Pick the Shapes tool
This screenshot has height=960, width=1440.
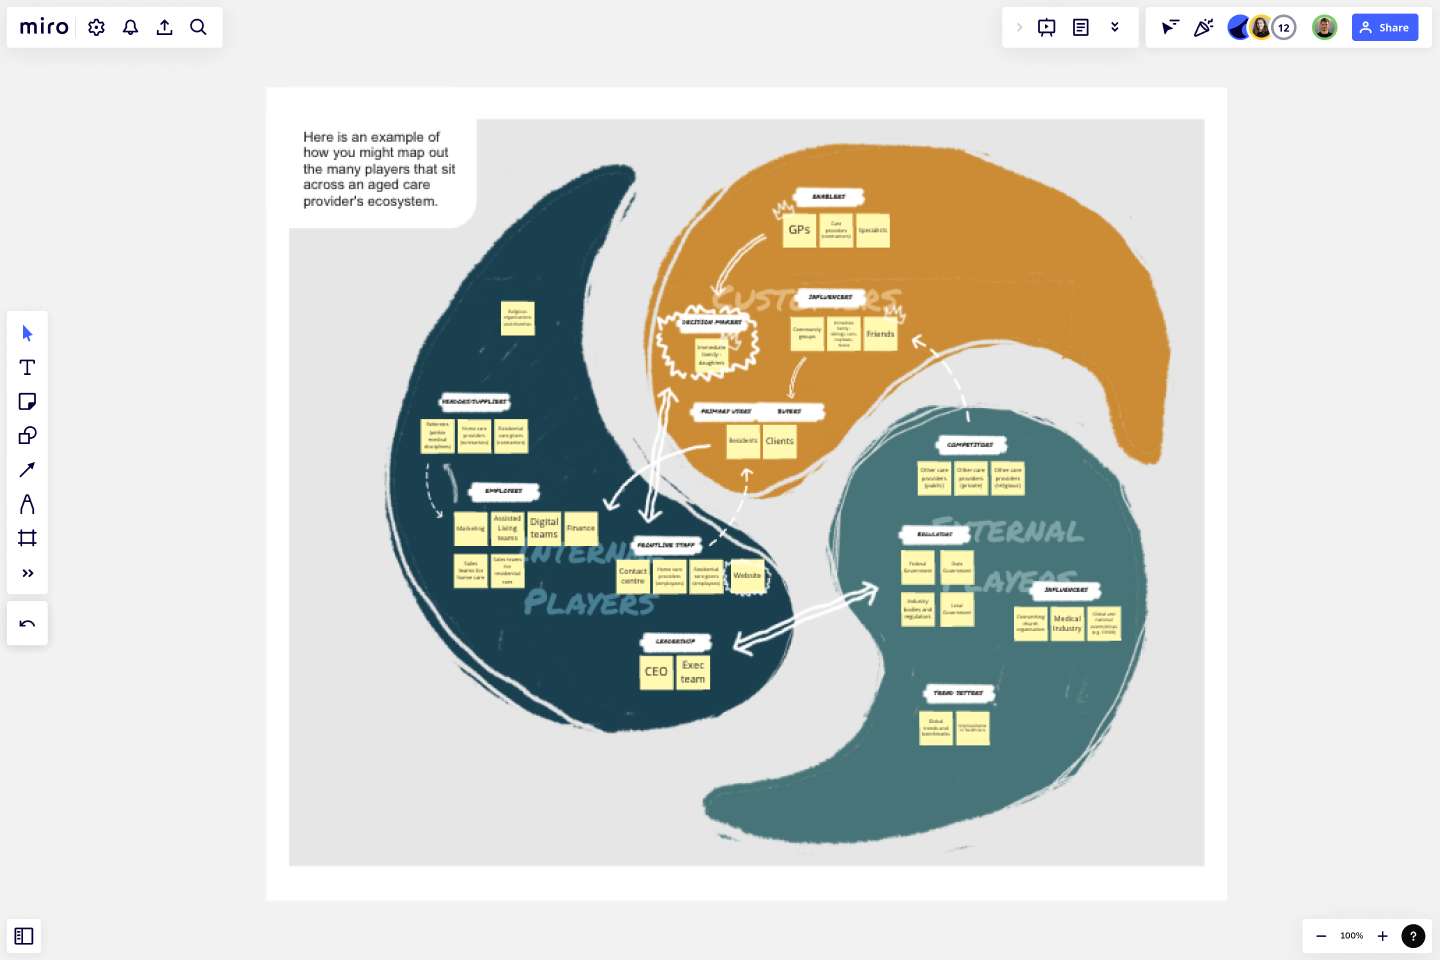(27, 435)
